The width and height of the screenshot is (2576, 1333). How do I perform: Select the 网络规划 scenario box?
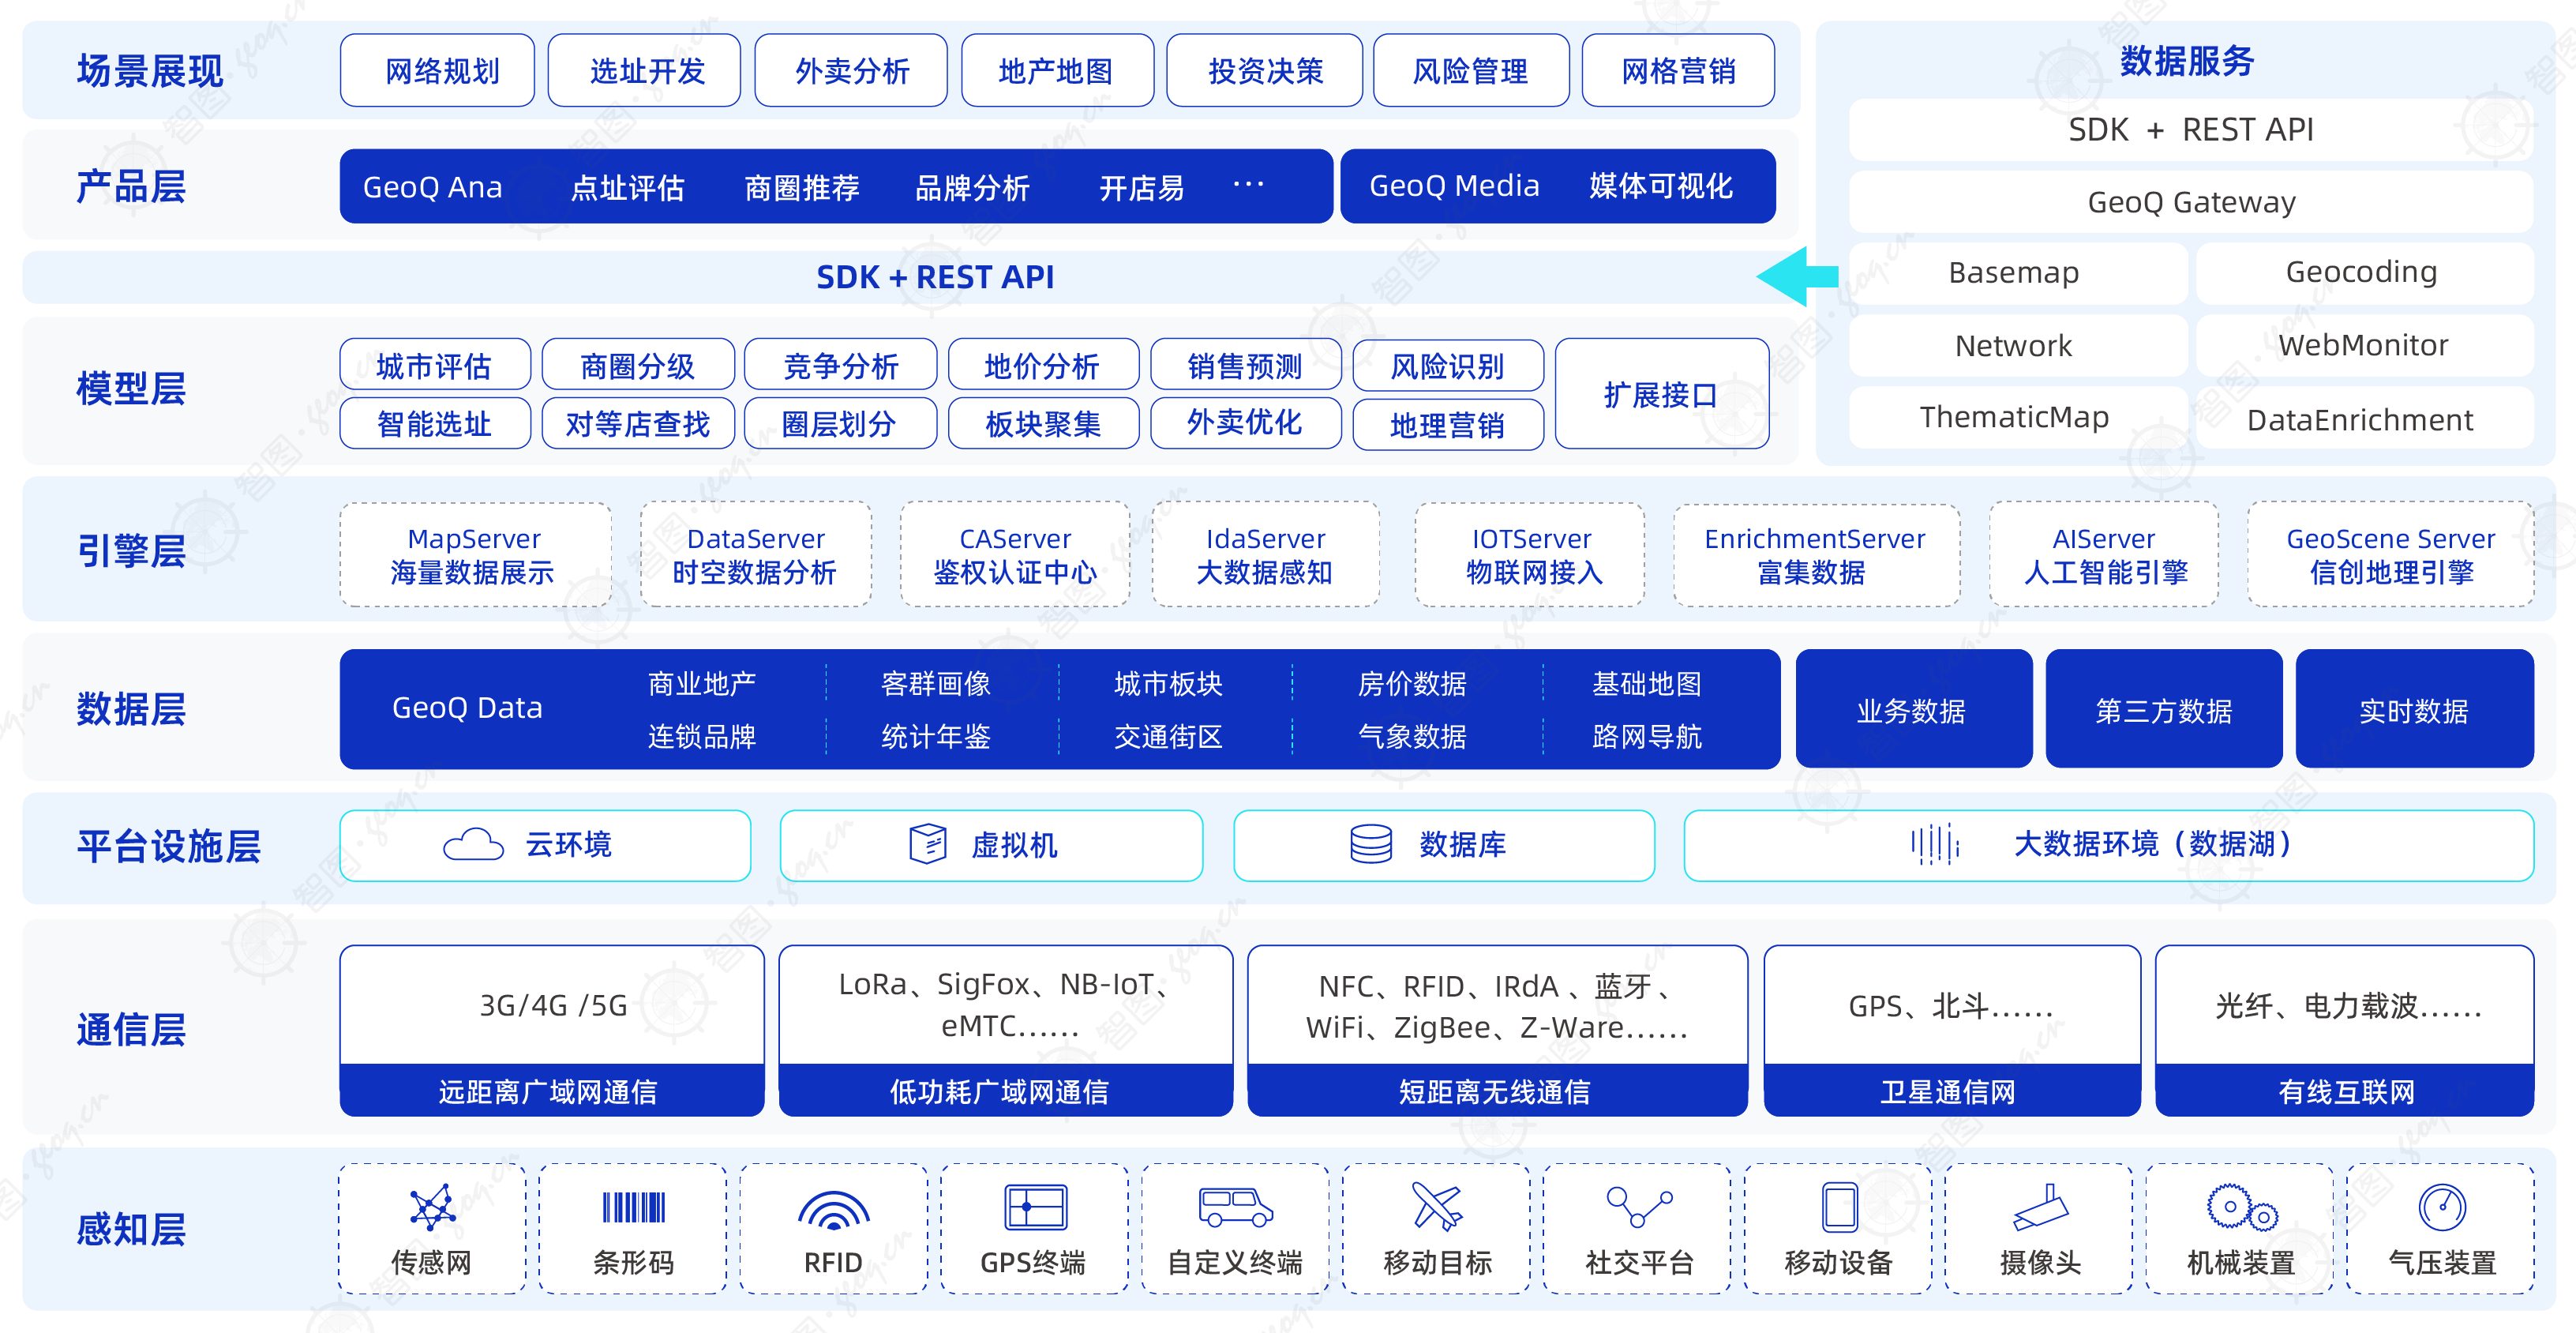437,70
